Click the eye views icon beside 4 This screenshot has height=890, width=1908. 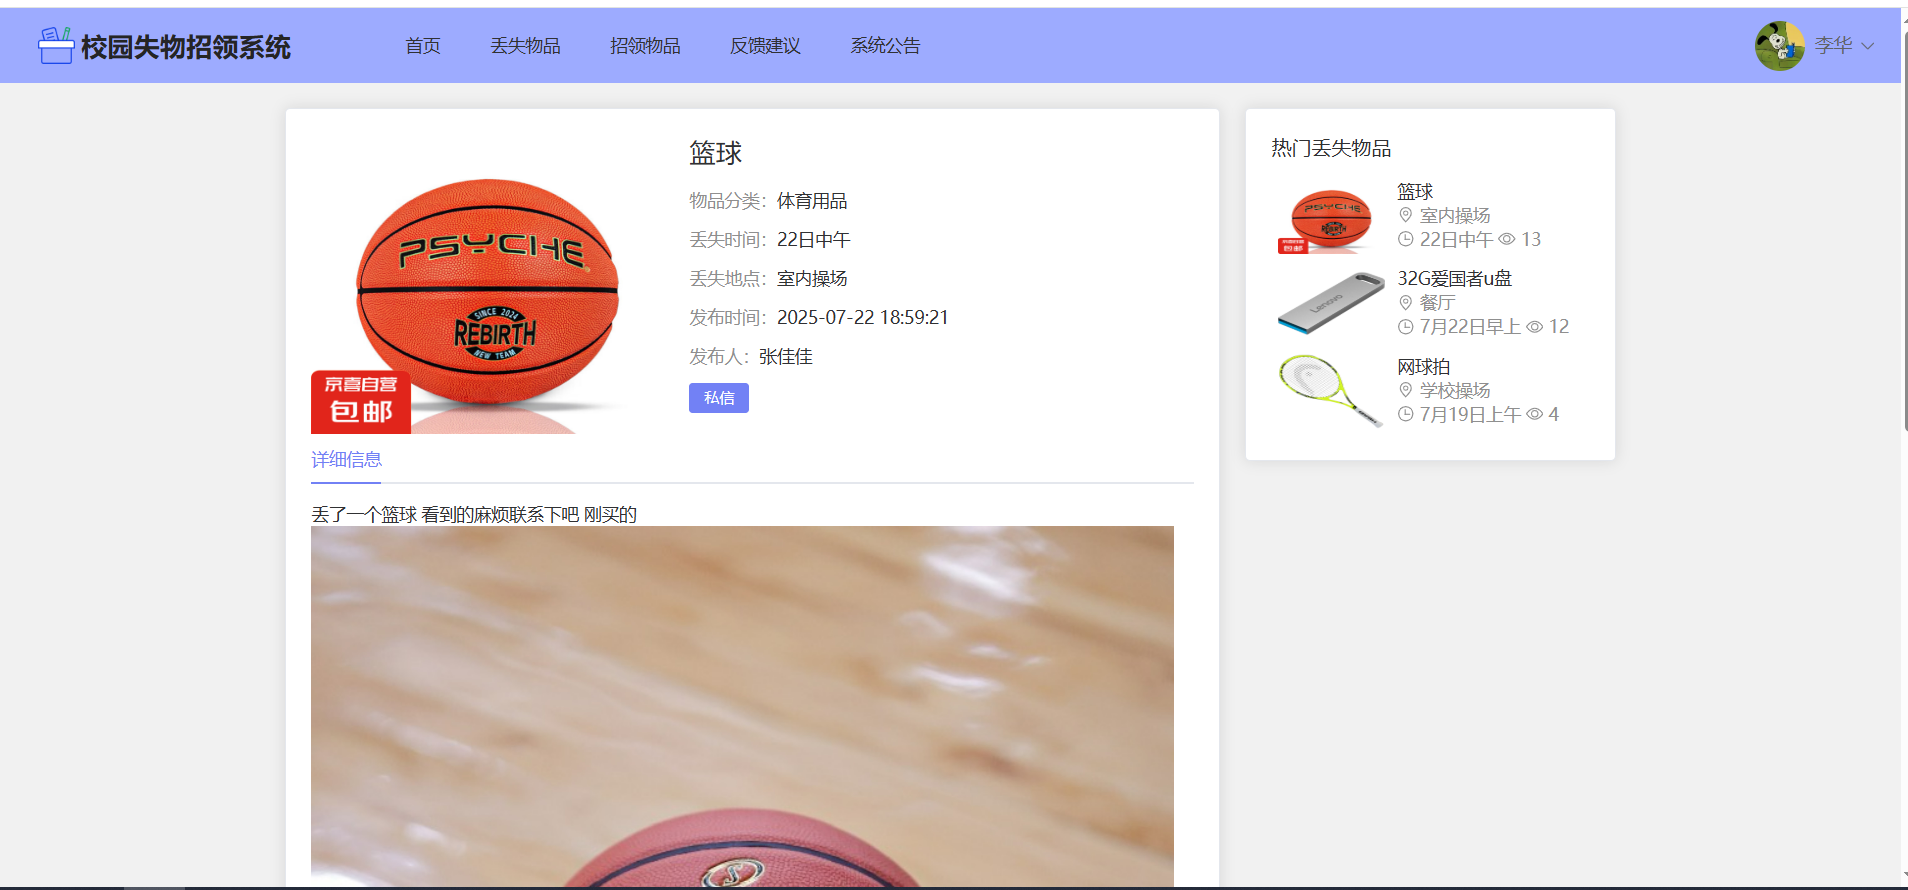point(1535,415)
